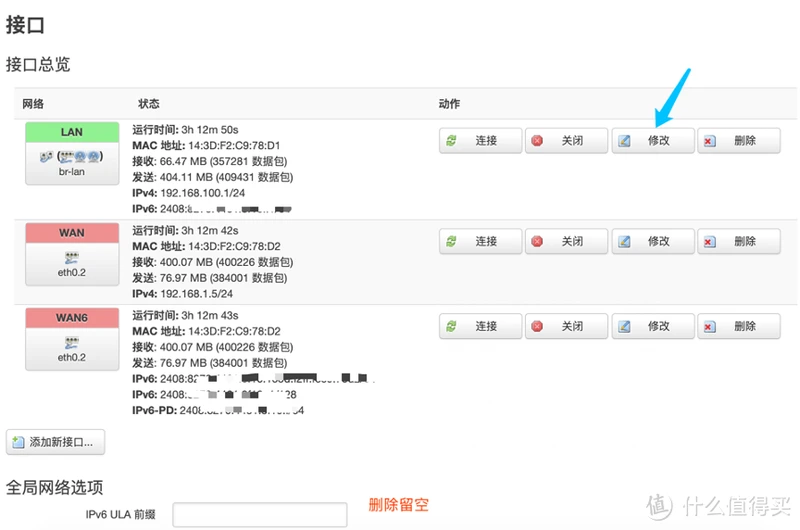
Task: Focus the IPv6 ULA 前缀 input field
Action: 260,515
